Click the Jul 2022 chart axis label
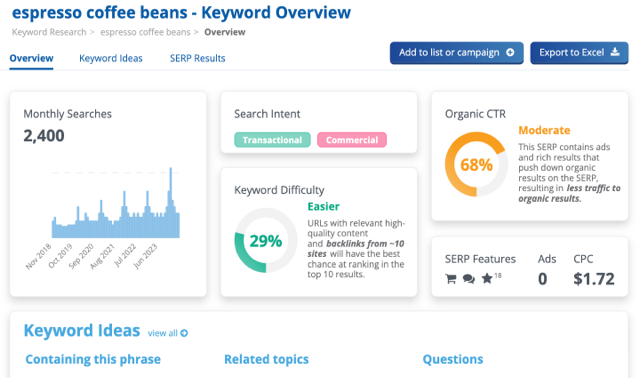 [x=124, y=256]
